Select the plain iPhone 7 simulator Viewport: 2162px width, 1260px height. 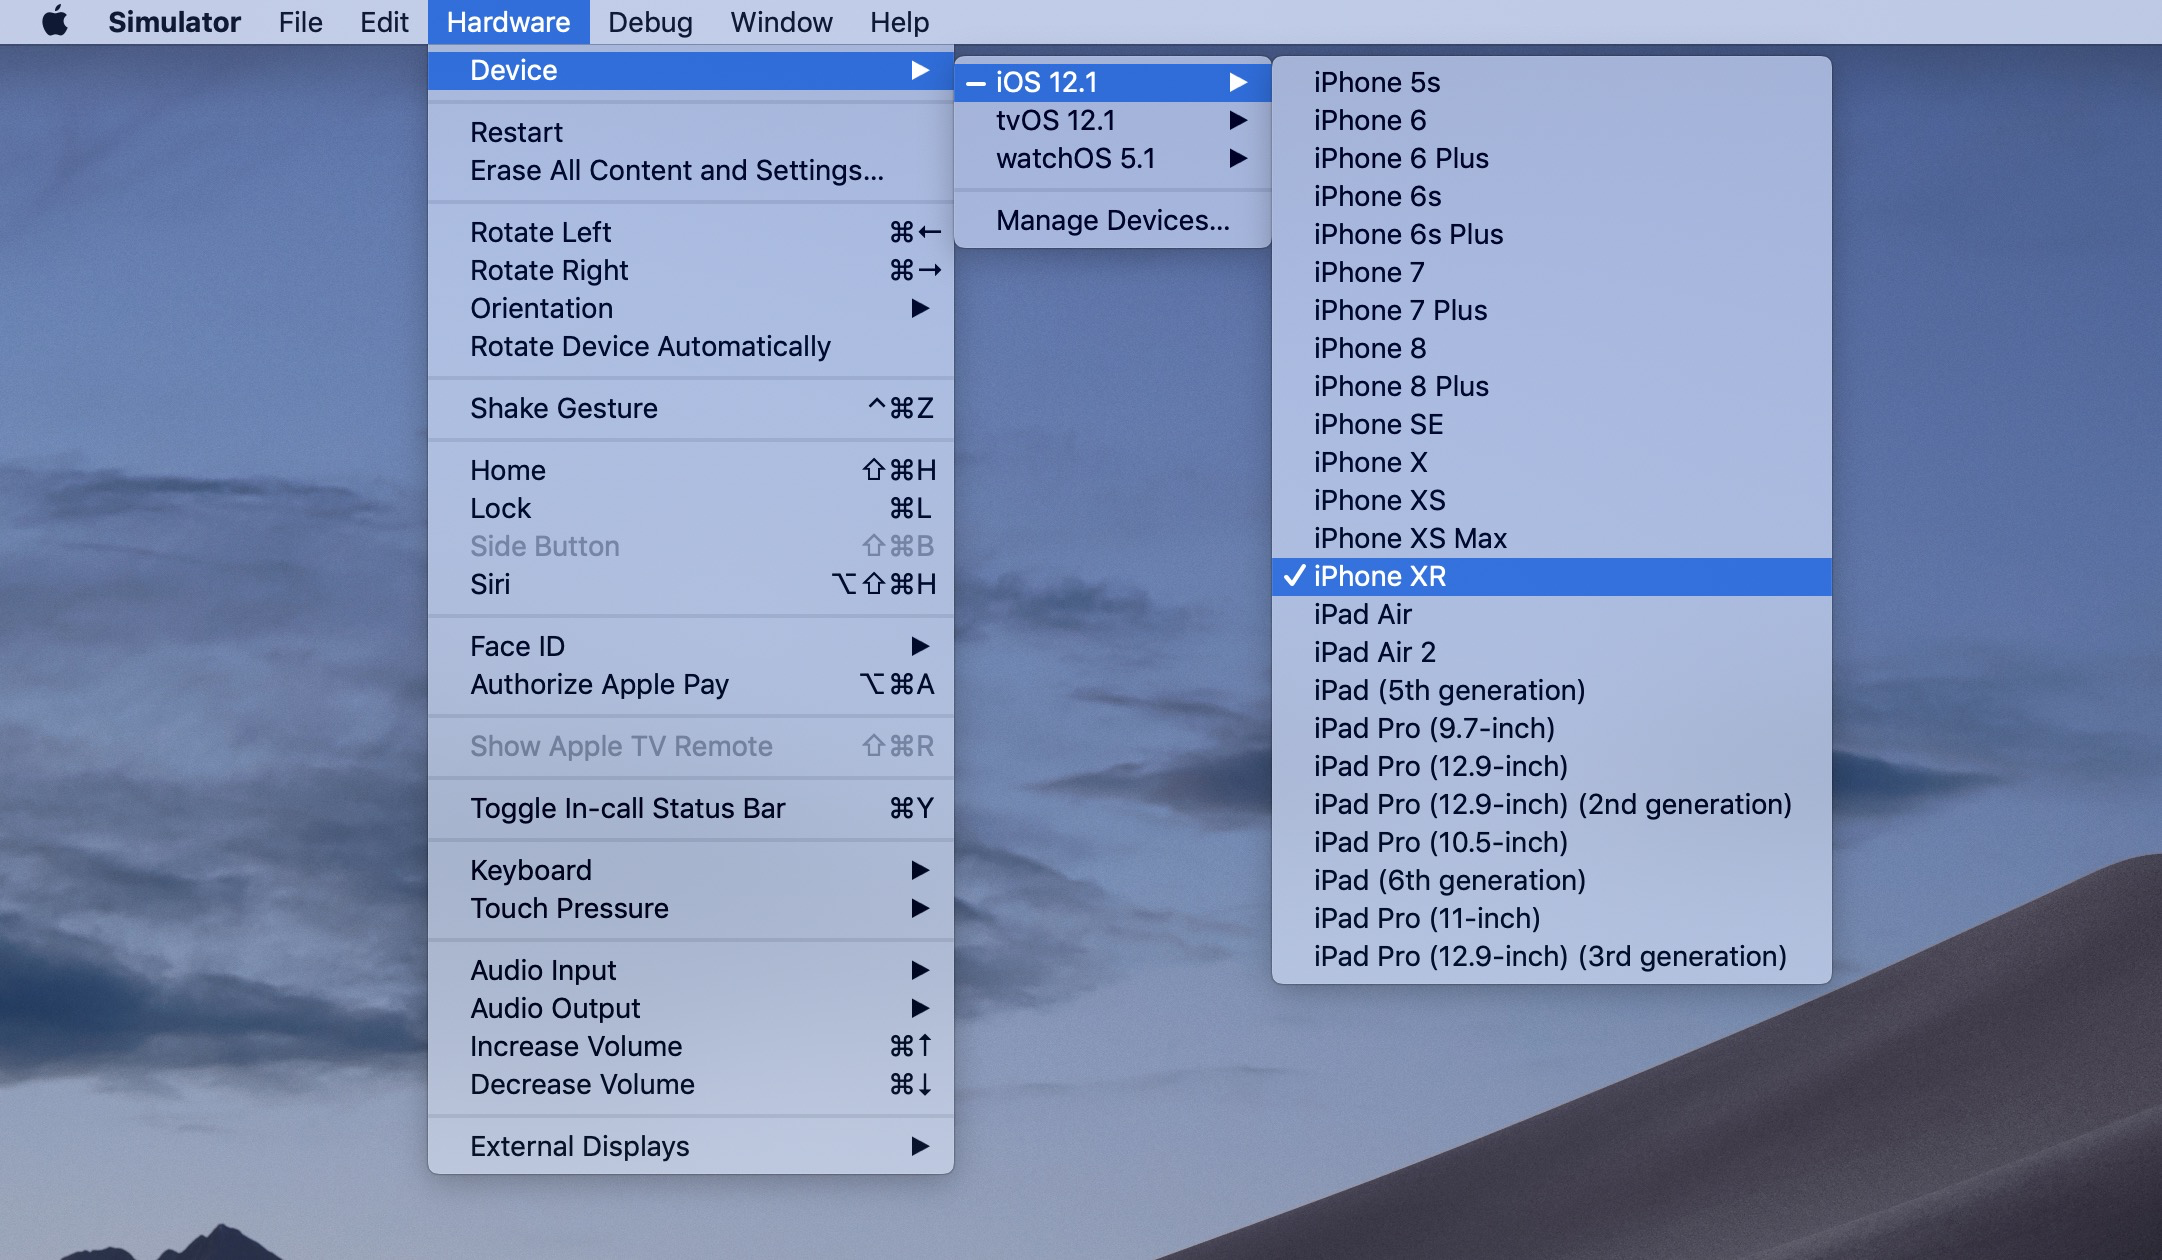click(1551, 272)
